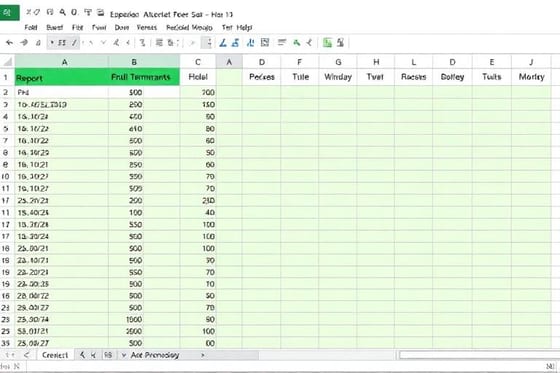
Task: Open the Dow menu
Action: 121,28
